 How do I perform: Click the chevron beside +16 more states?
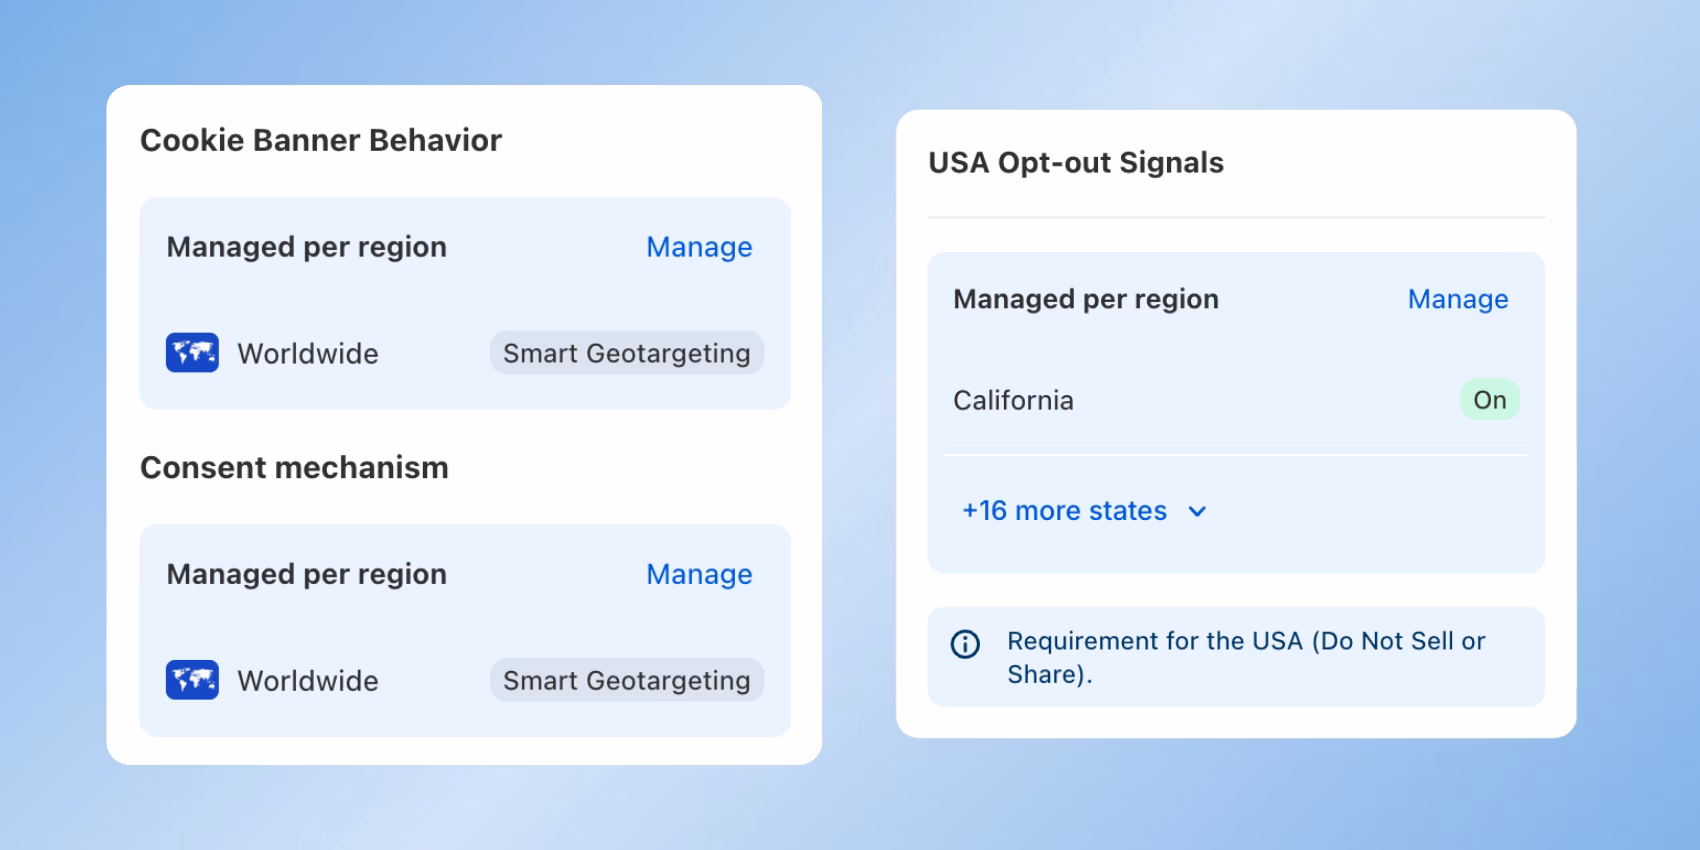1197,511
